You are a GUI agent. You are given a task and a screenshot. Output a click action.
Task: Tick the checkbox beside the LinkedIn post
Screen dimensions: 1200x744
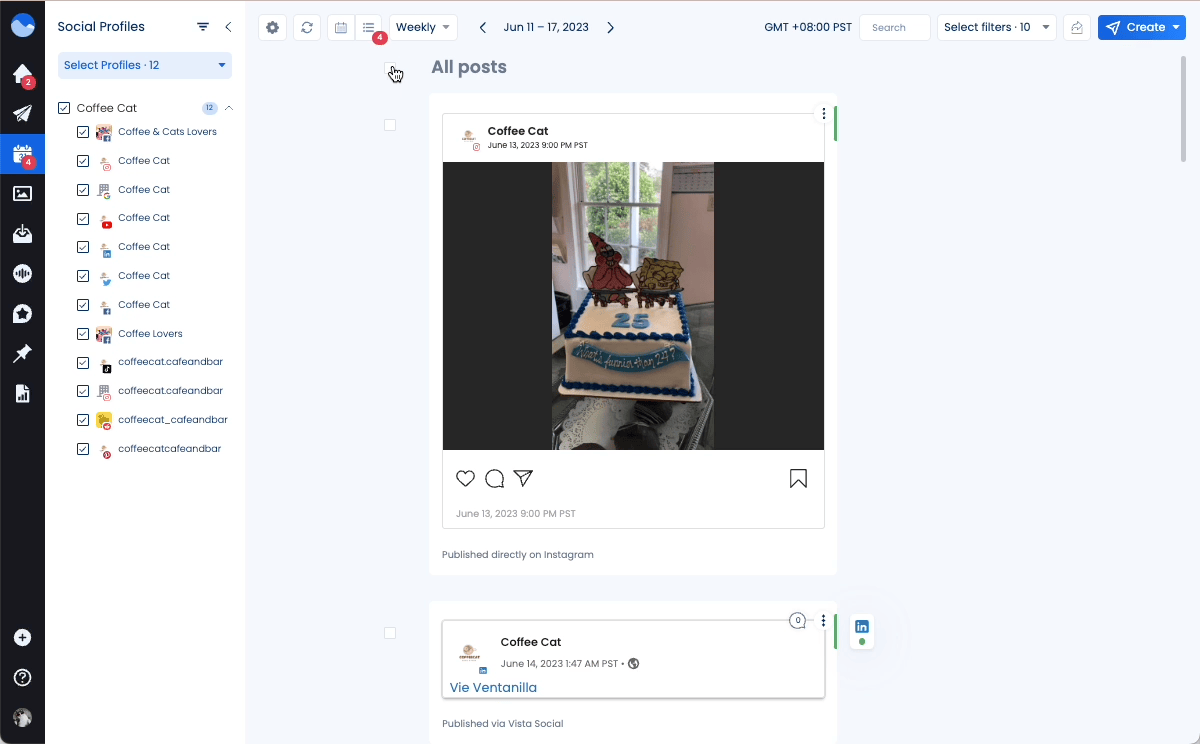(x=390, y=633)
